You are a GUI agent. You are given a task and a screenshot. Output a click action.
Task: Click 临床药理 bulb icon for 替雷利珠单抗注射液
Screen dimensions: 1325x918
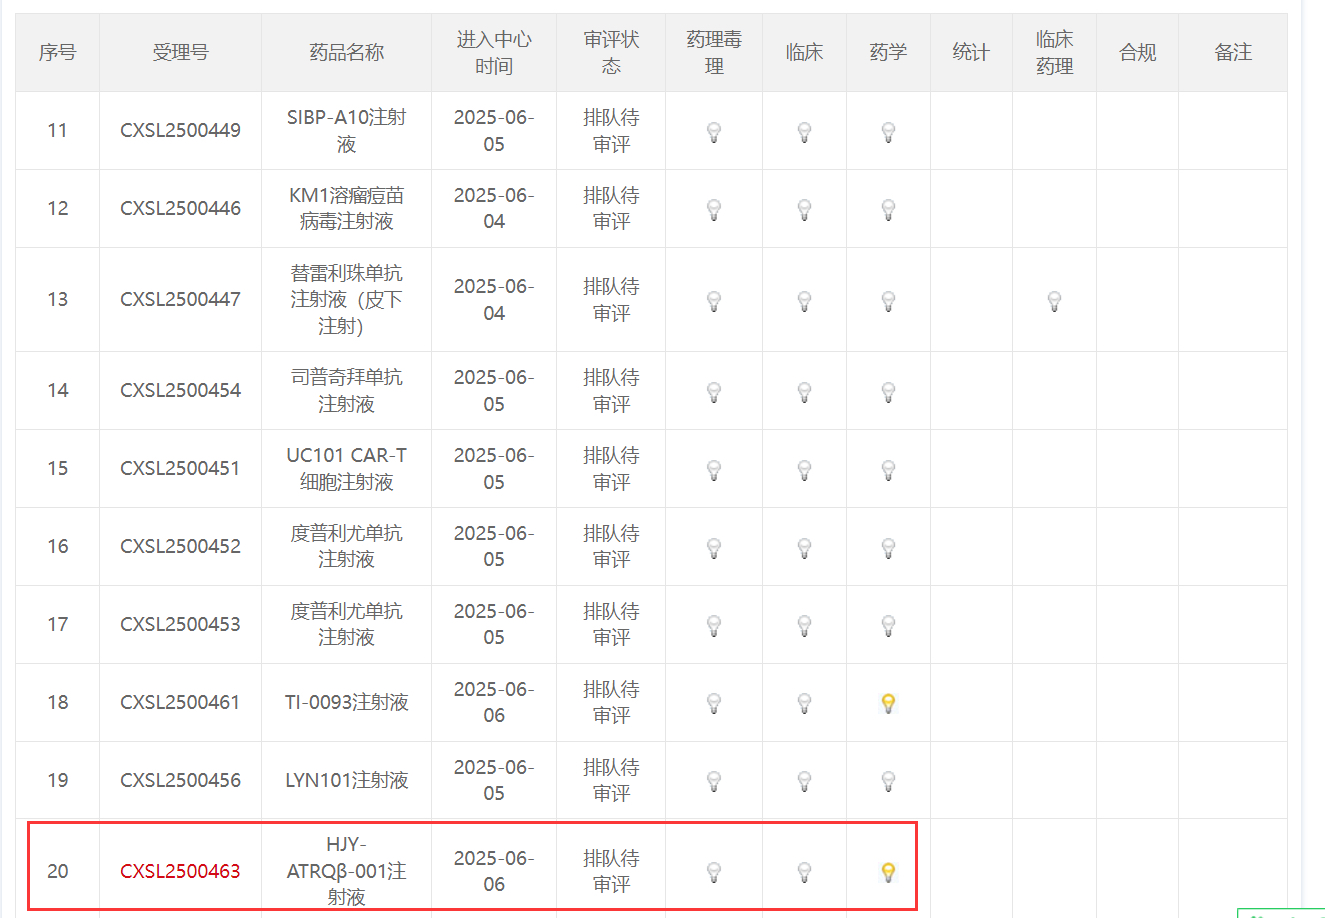tap(1054, 300)
